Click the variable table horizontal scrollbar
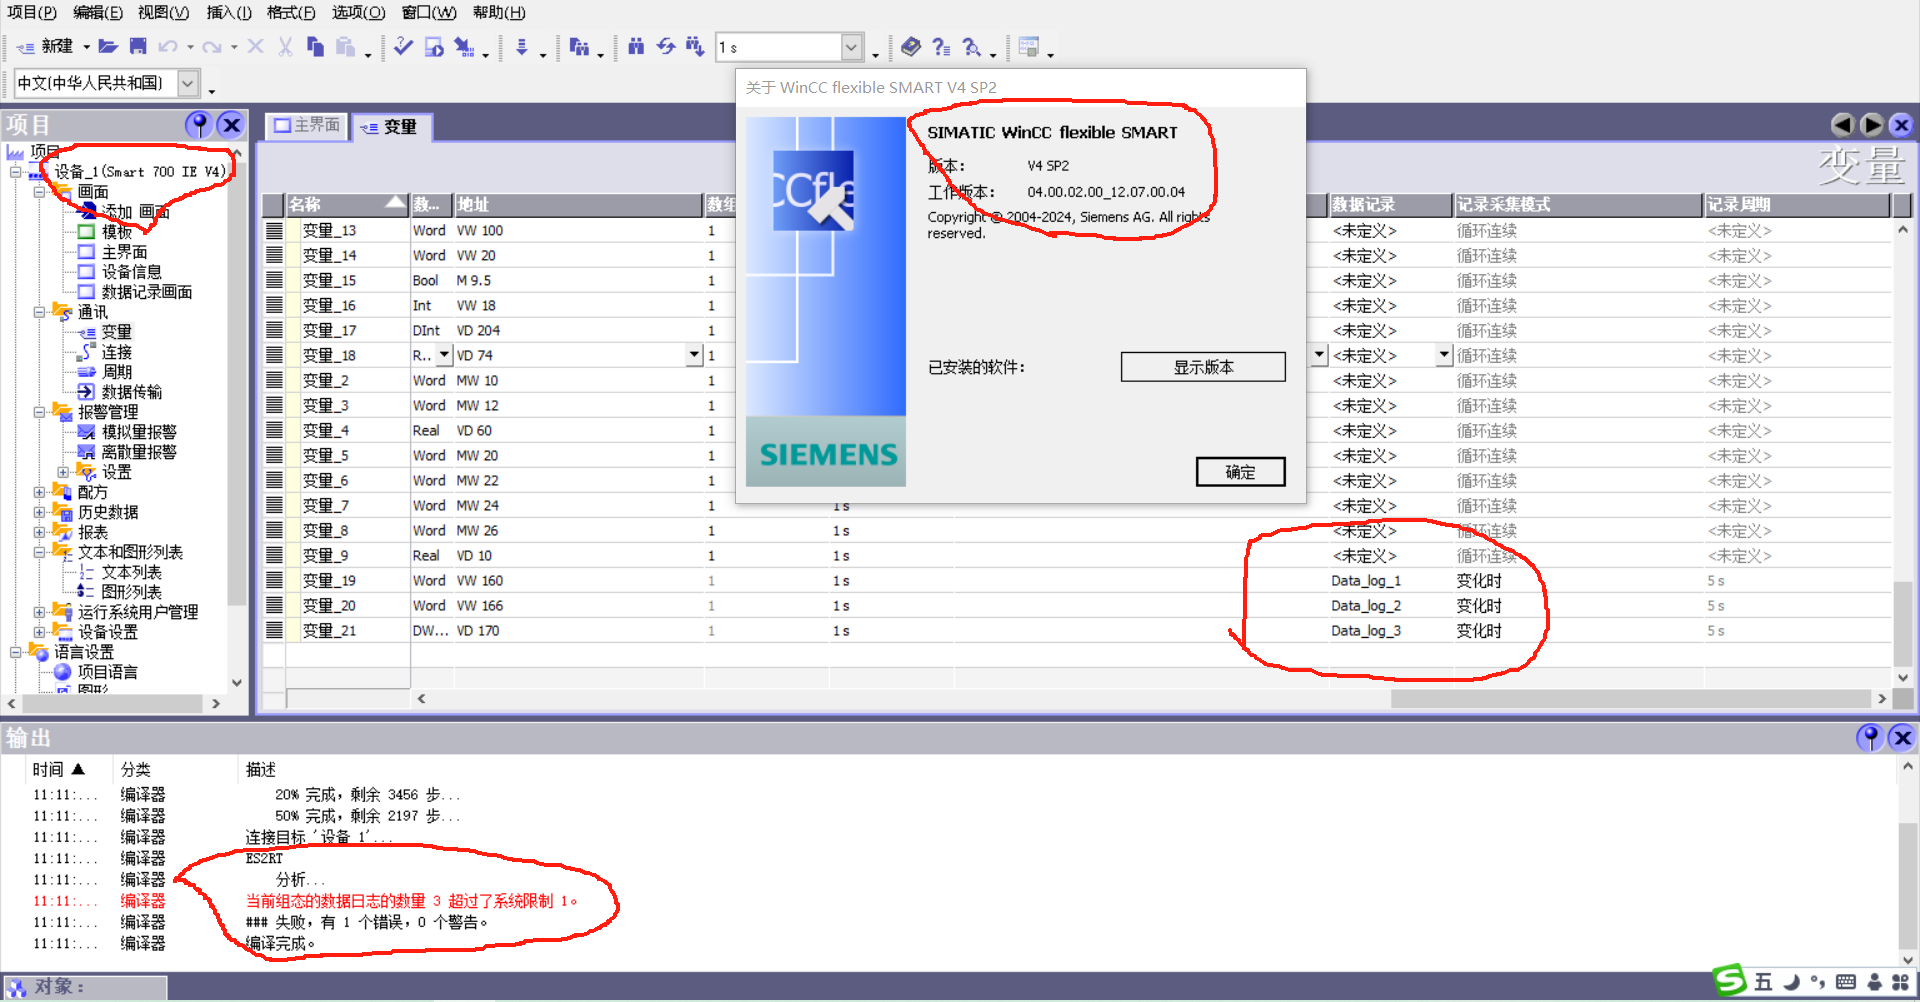 1630,699
